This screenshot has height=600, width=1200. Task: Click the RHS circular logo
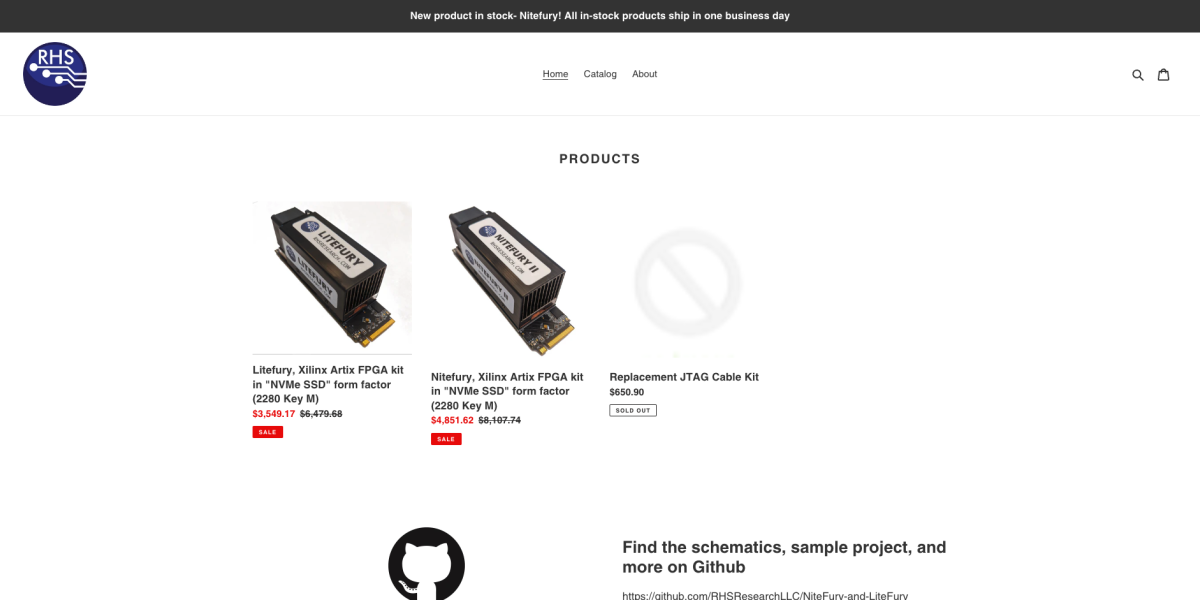coord(55,74)
